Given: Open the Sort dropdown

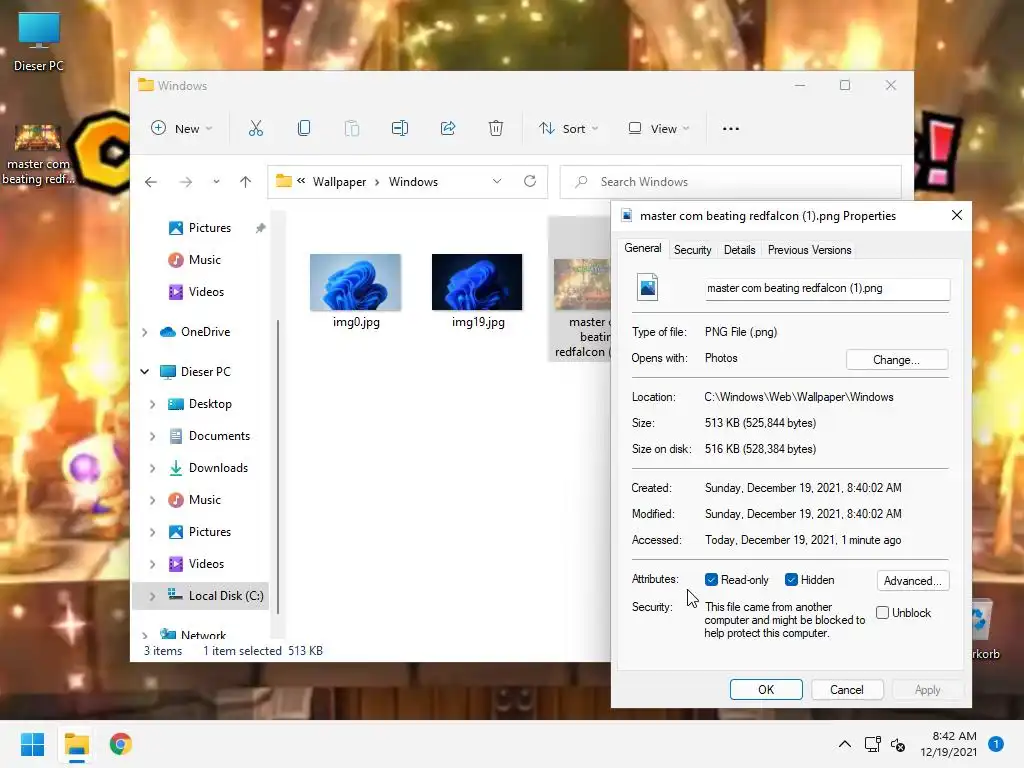Looking at the screenshot, I should click(x=568, y=129).
